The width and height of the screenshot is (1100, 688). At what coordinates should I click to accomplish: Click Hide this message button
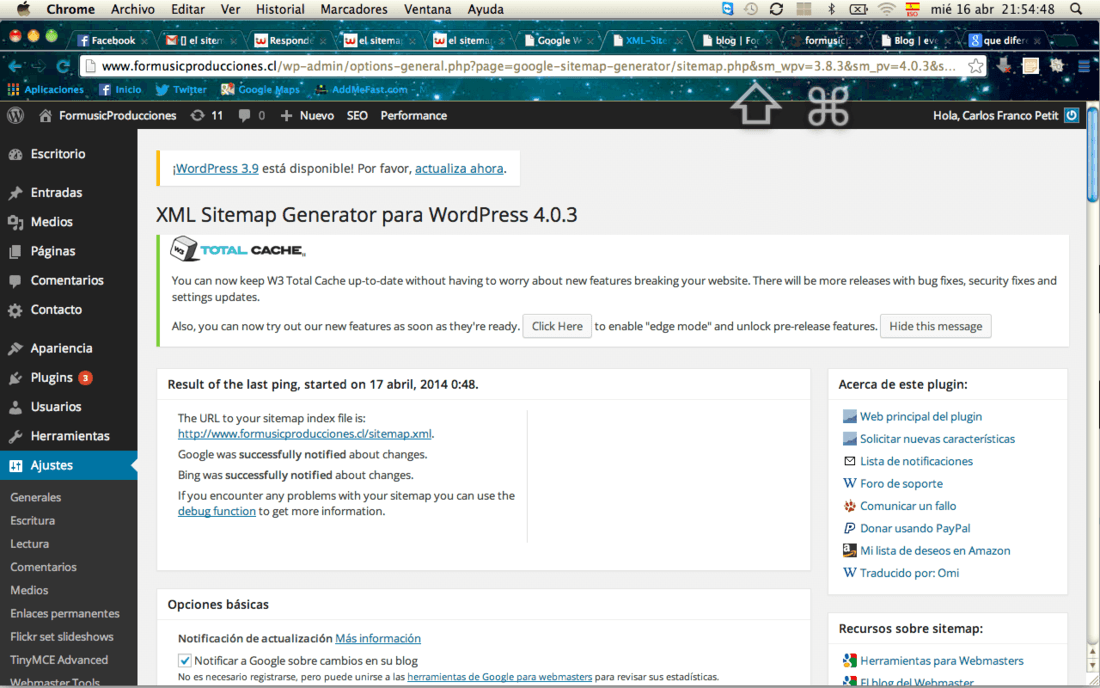[936, 326]
